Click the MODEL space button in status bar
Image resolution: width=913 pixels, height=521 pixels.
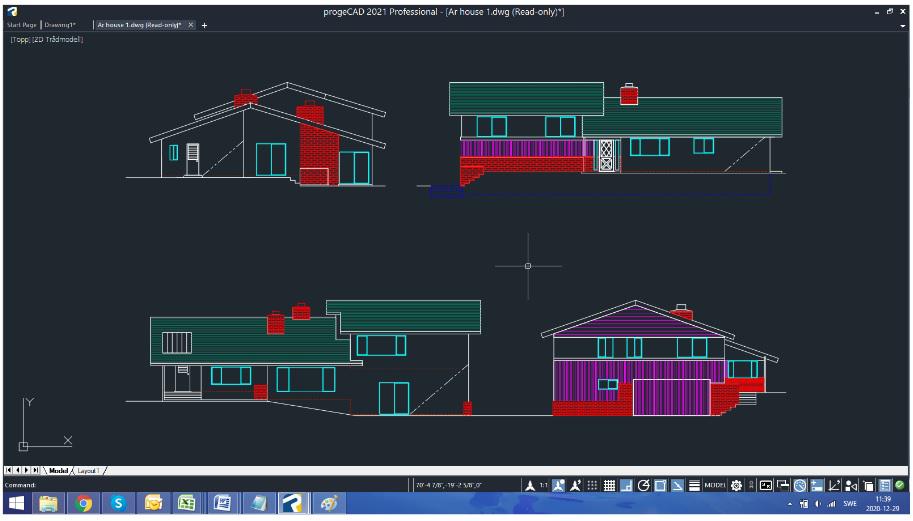pyautogui.click(x=715, y=485)
